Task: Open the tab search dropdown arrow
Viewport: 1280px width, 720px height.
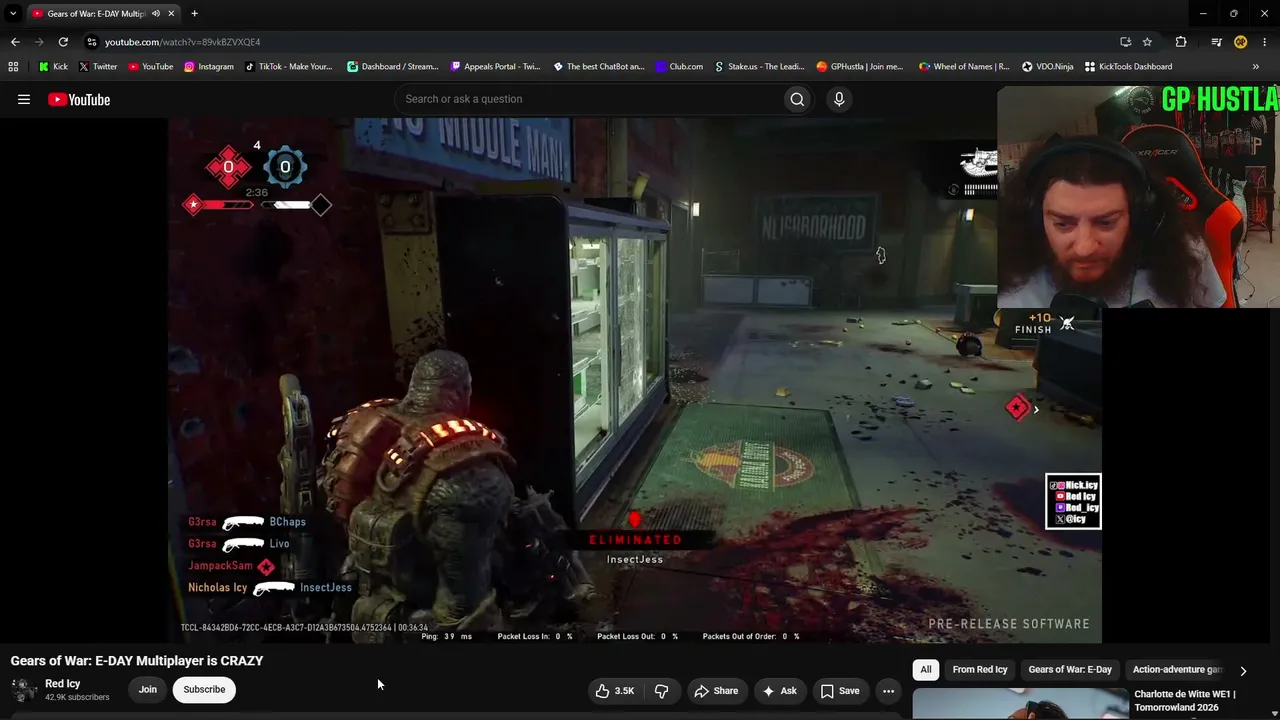Action: pos(13,13)
